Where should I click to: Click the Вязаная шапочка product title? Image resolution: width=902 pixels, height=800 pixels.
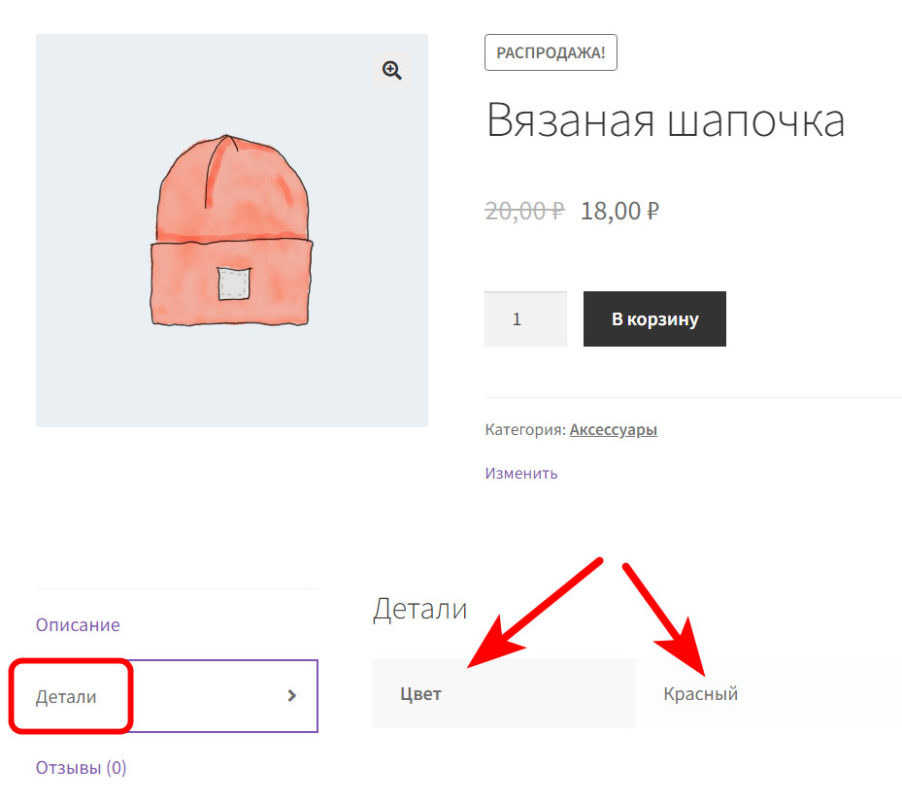pos(665,121)
